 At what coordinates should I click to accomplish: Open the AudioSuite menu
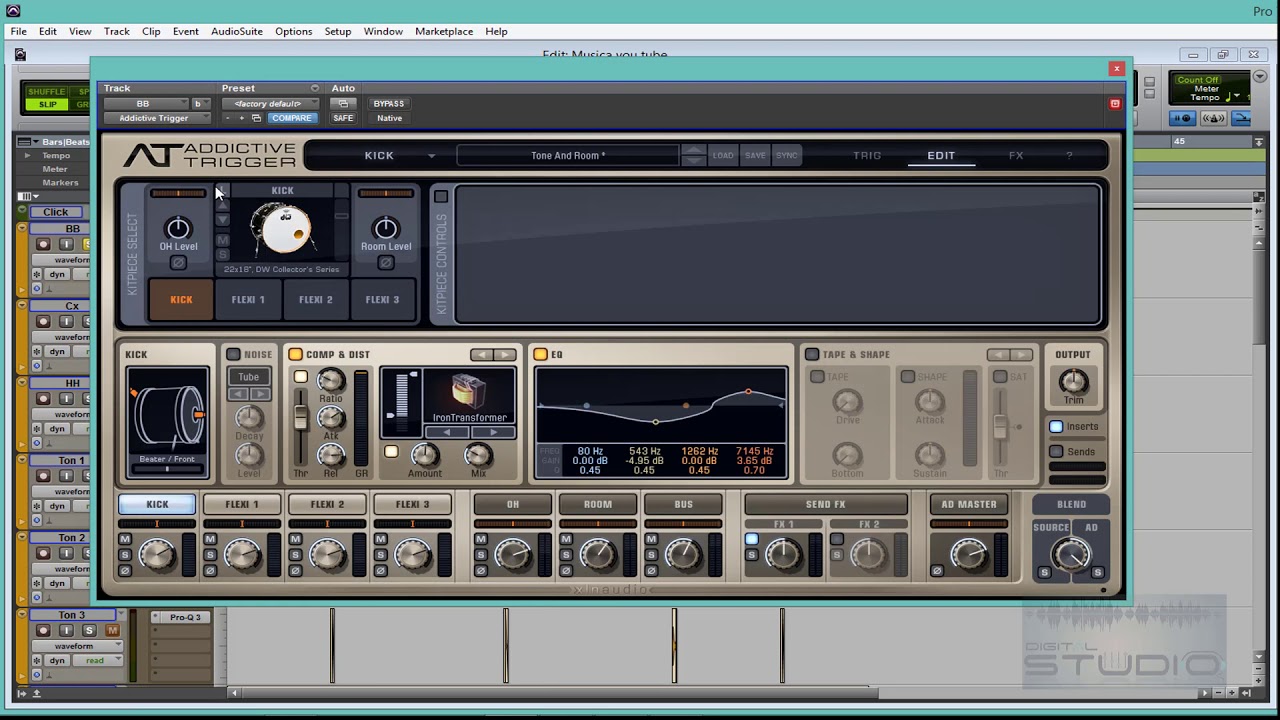[x=237, y=31]
